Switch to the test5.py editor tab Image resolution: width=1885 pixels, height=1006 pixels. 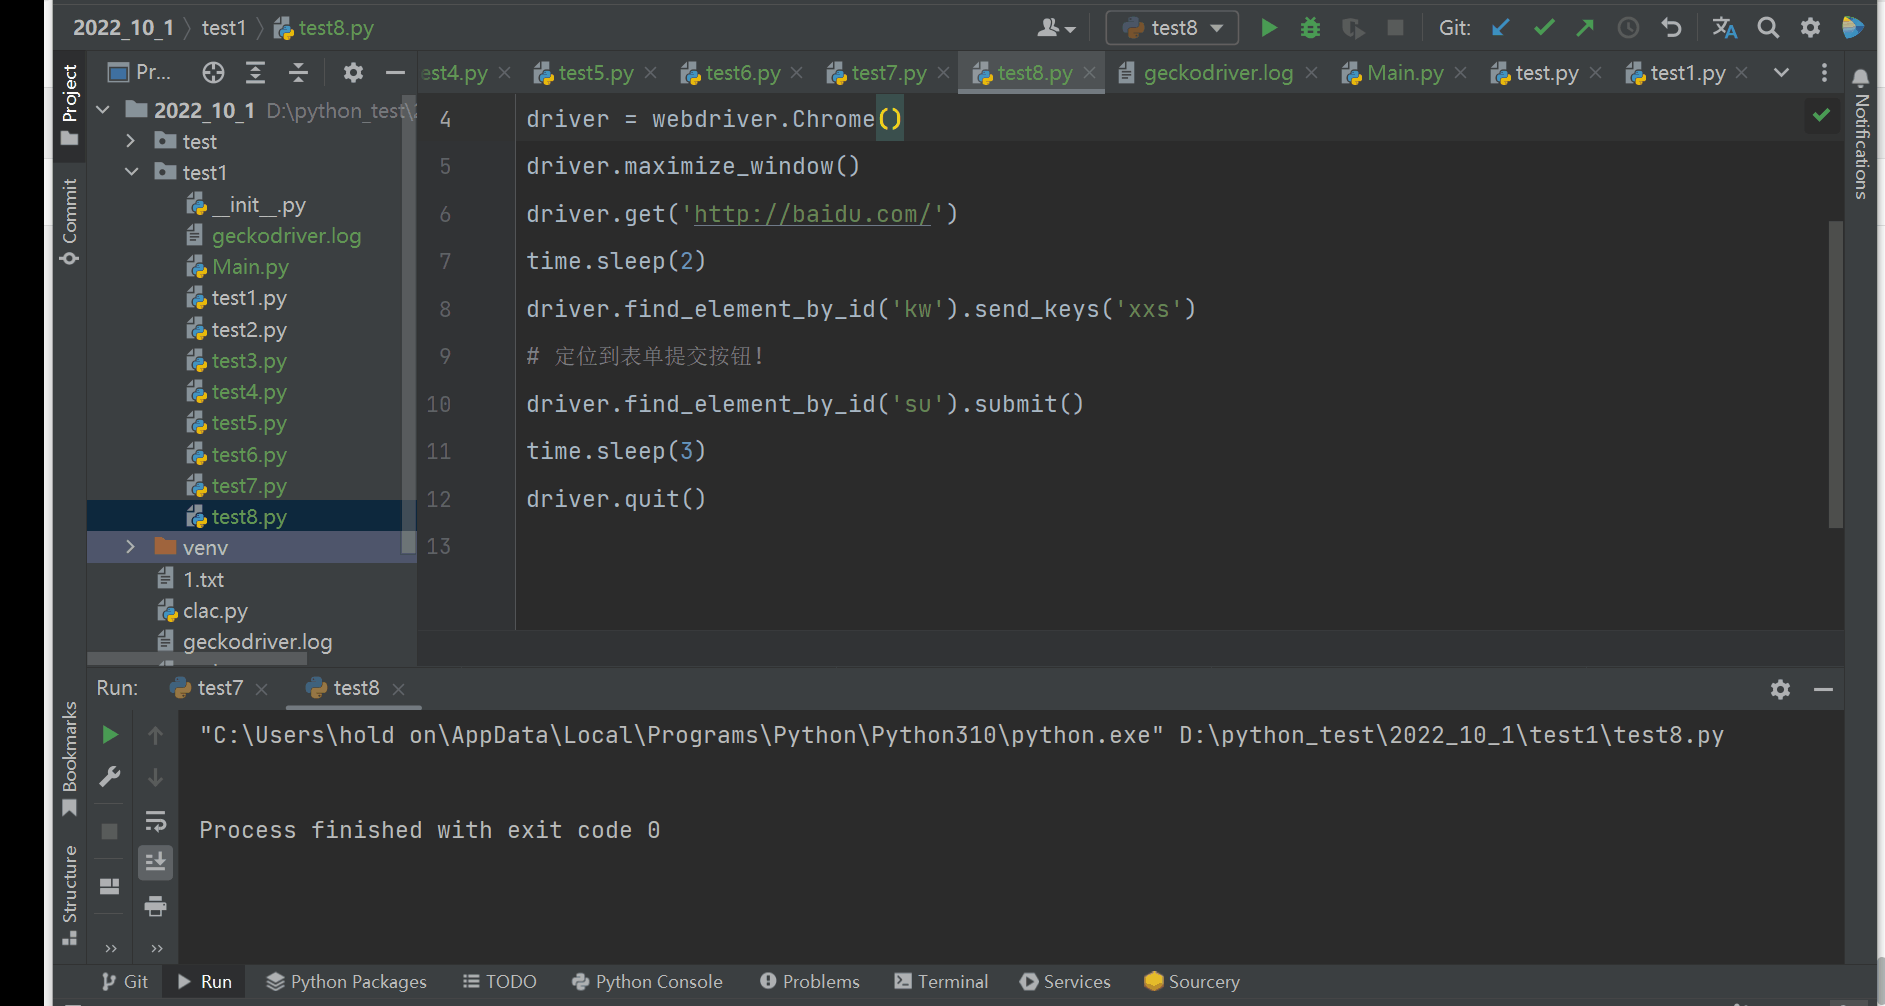point(595,72)
